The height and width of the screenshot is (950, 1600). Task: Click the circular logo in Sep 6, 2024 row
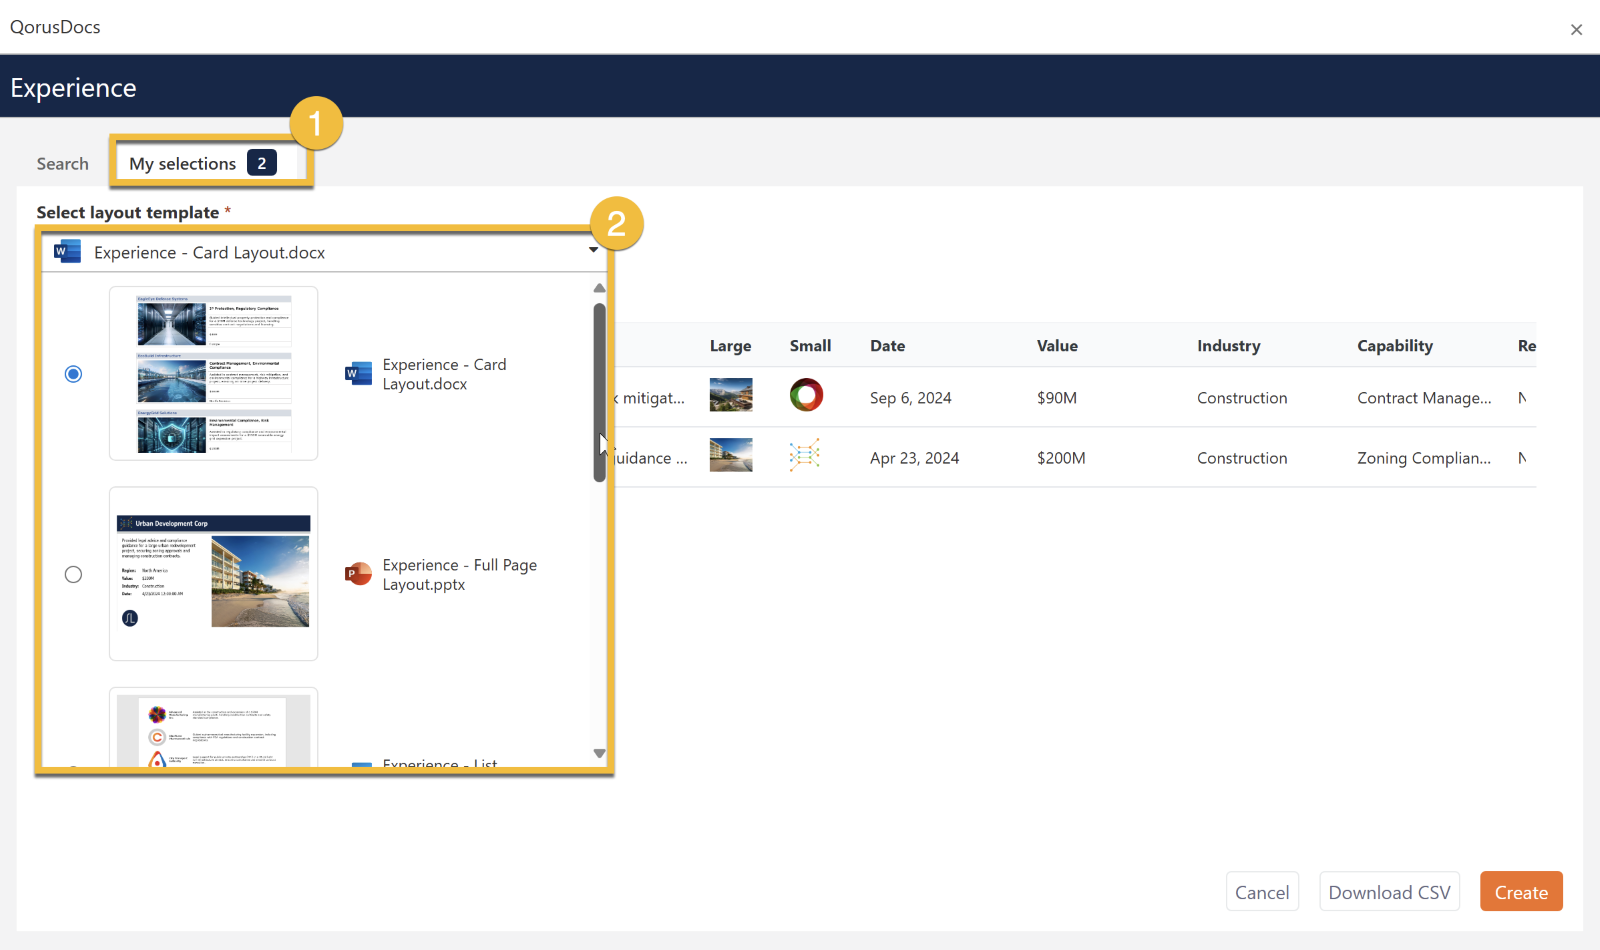806,395
